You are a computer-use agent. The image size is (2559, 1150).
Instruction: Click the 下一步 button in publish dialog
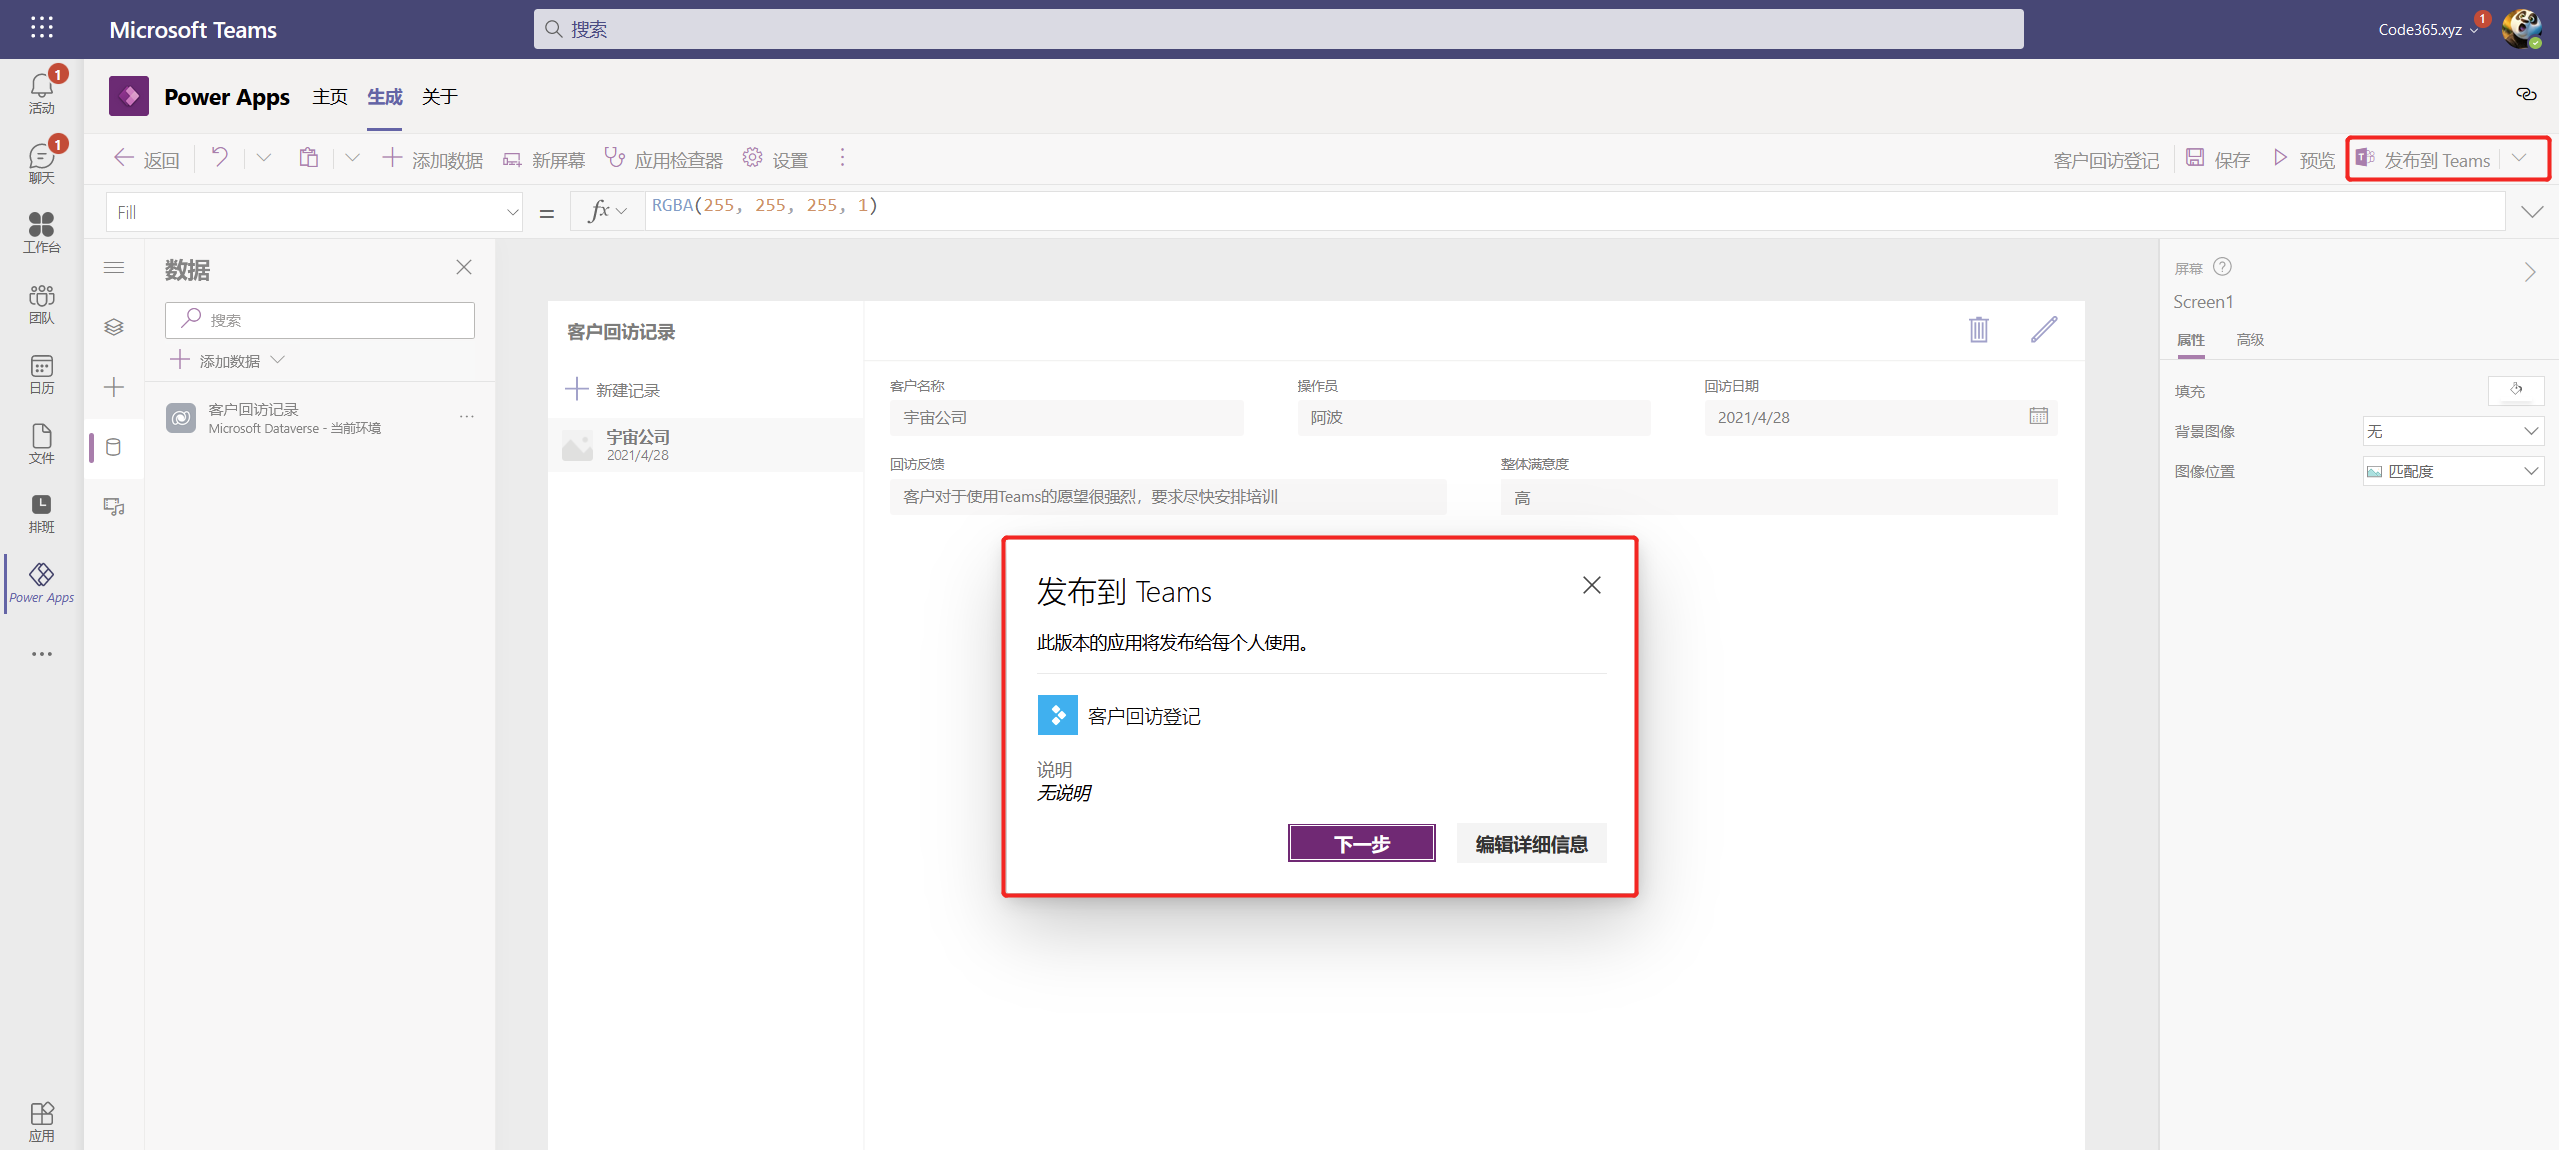(1360, 843)
